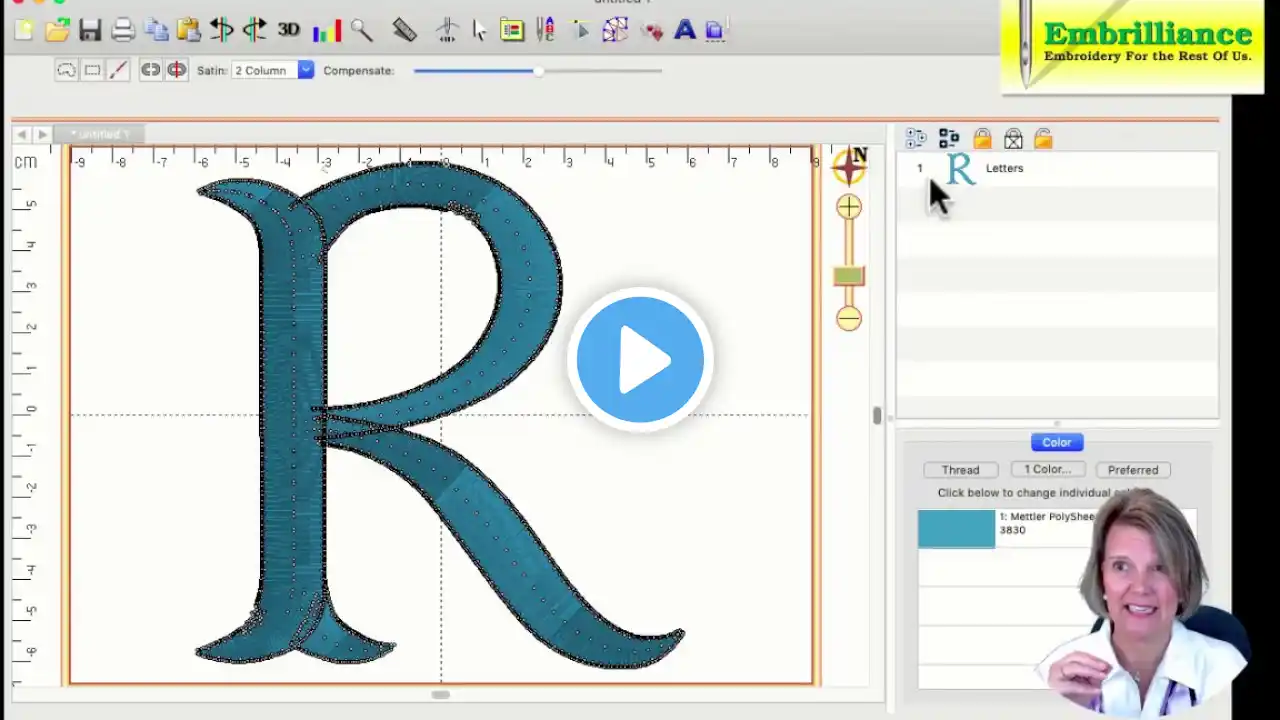
Task: Save the design with the floppy disk icon
Action: pos(90,30)
